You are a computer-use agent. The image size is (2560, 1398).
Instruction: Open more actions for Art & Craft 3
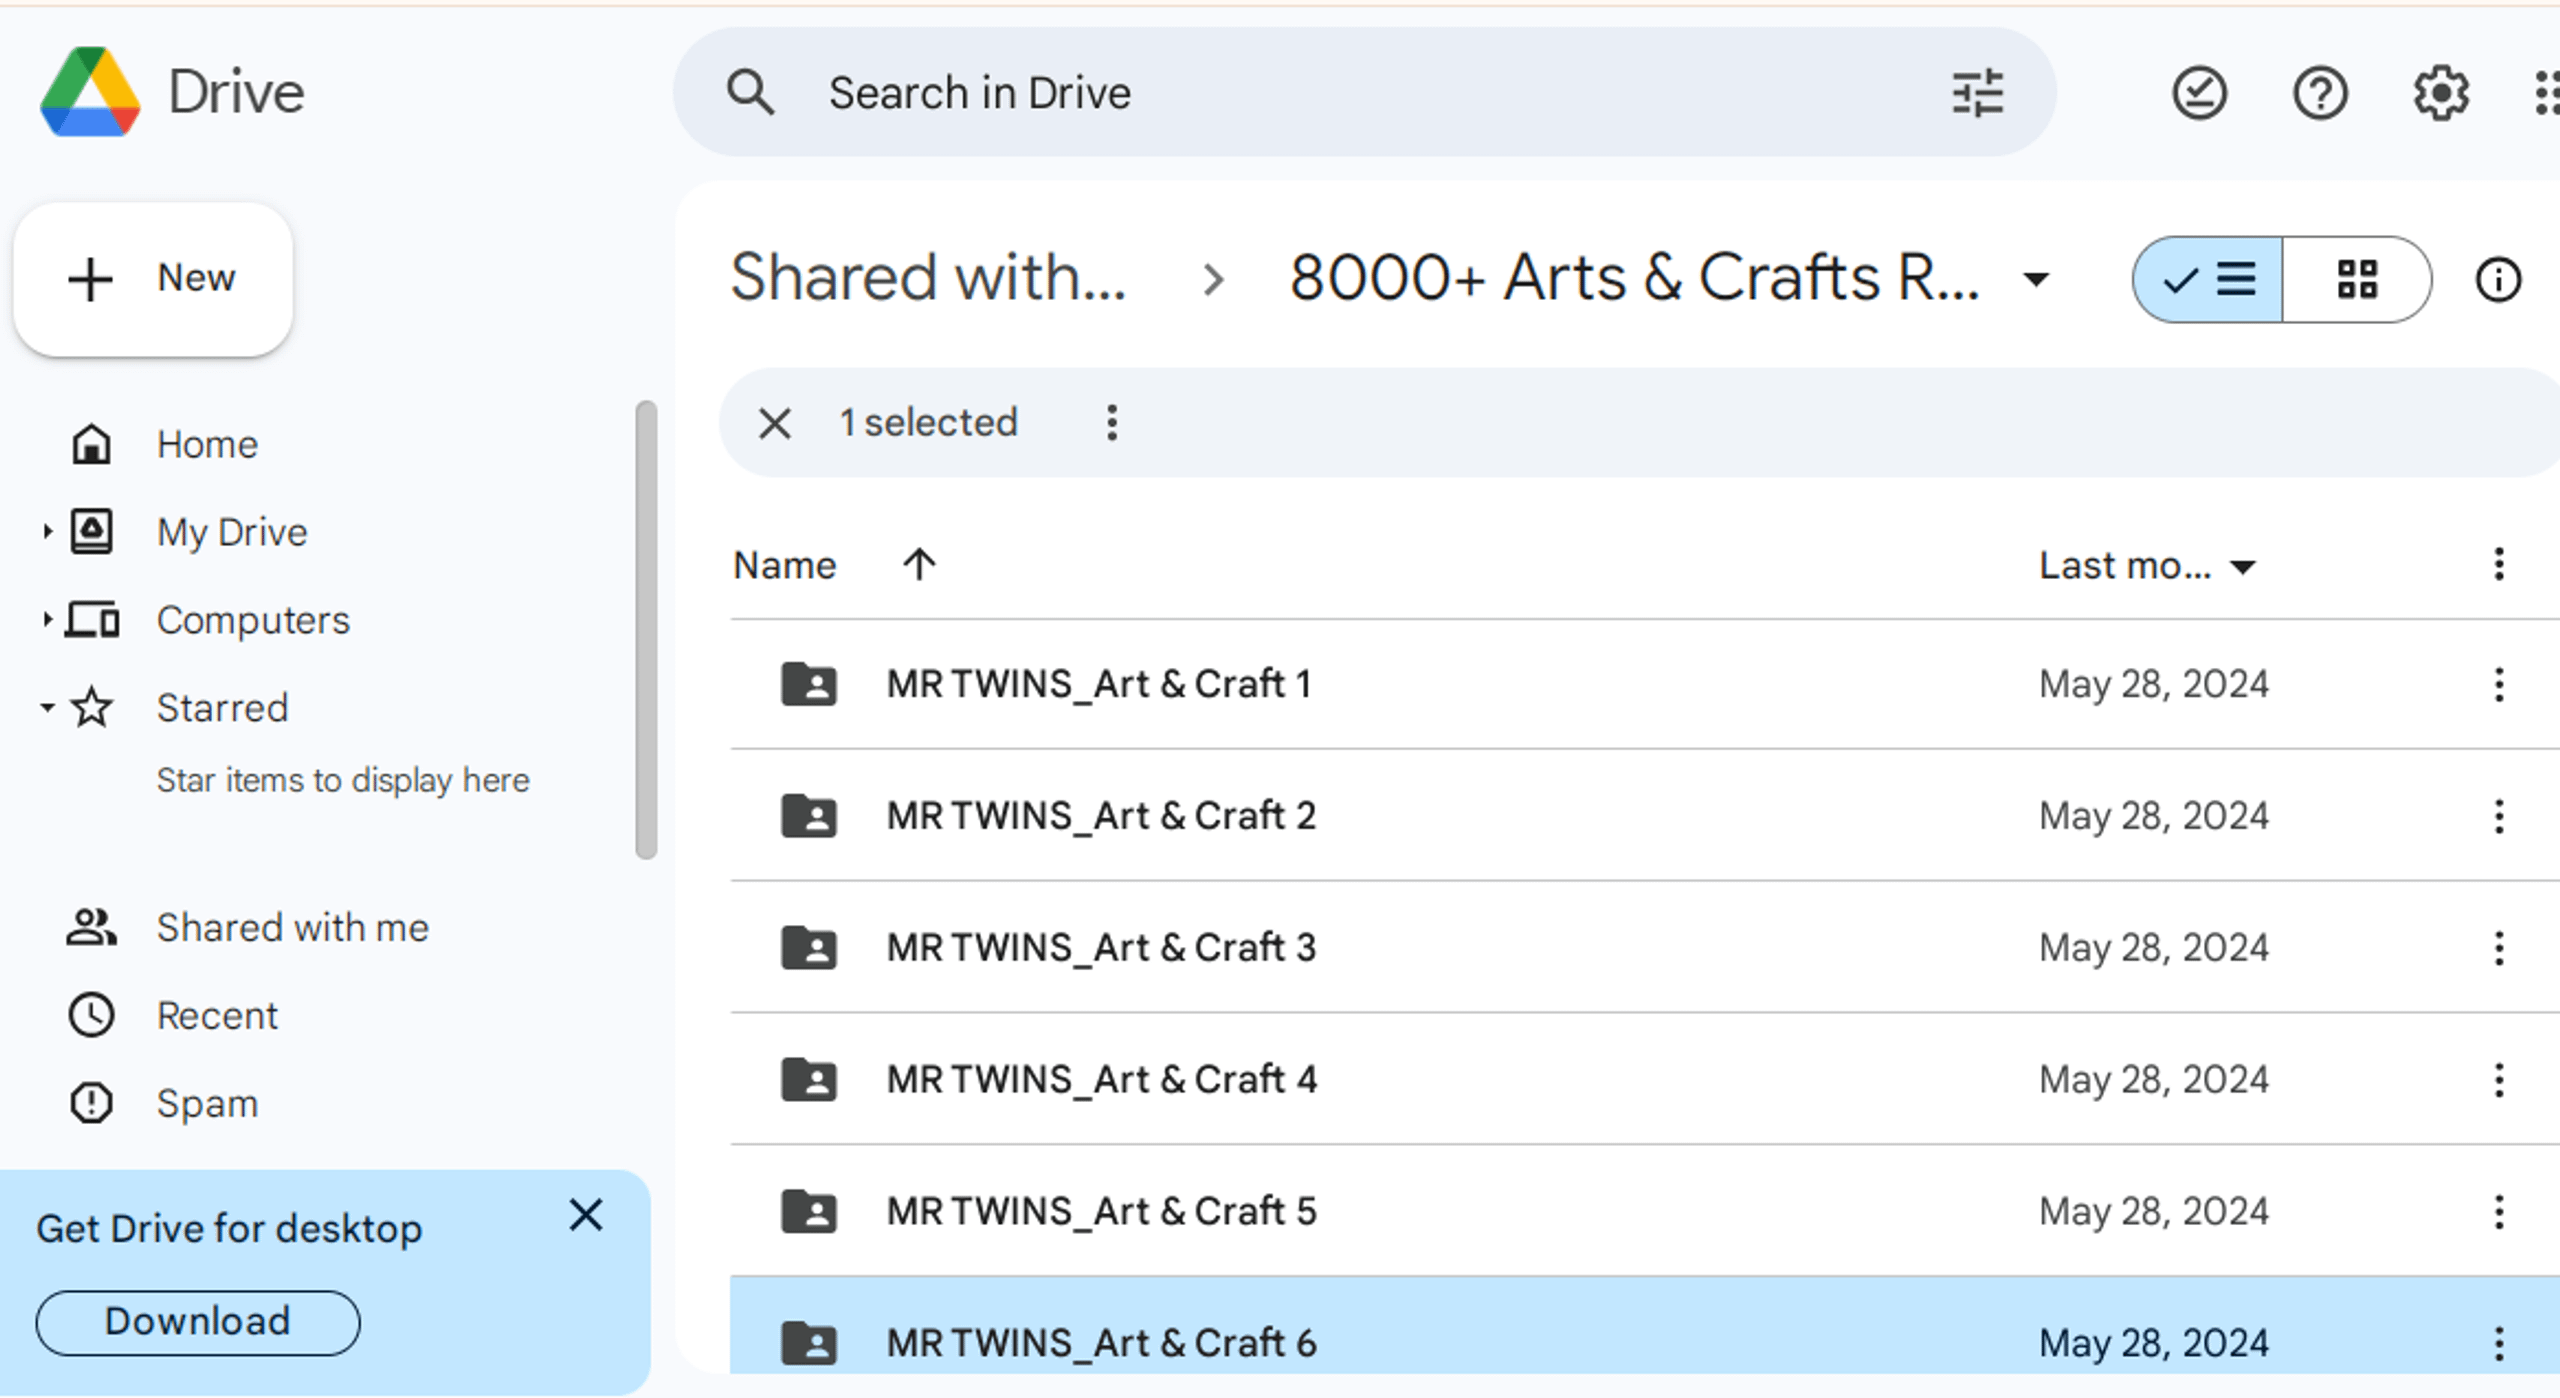(x=2498, y=948)
